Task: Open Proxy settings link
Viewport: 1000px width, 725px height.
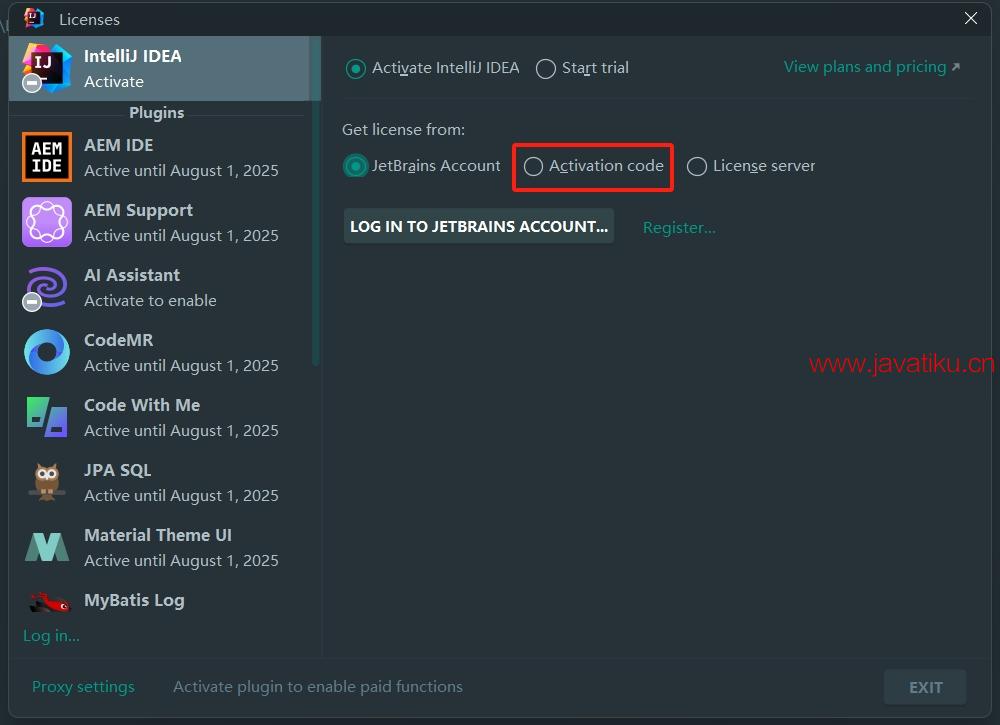Action: 83,687
